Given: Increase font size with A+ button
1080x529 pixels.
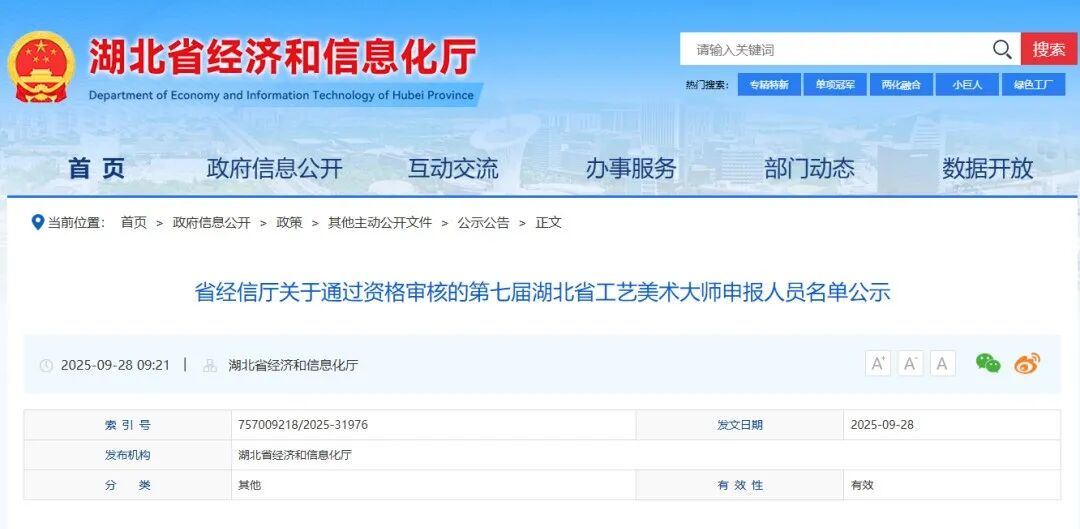Looking at the screenshot, I should 878,364.
